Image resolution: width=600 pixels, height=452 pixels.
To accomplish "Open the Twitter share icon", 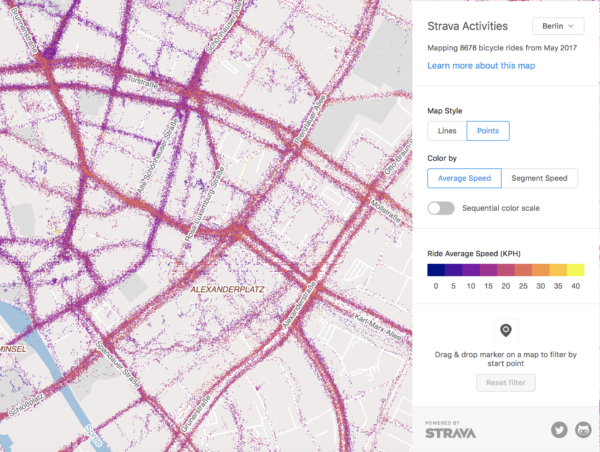I will pos(559,430).
